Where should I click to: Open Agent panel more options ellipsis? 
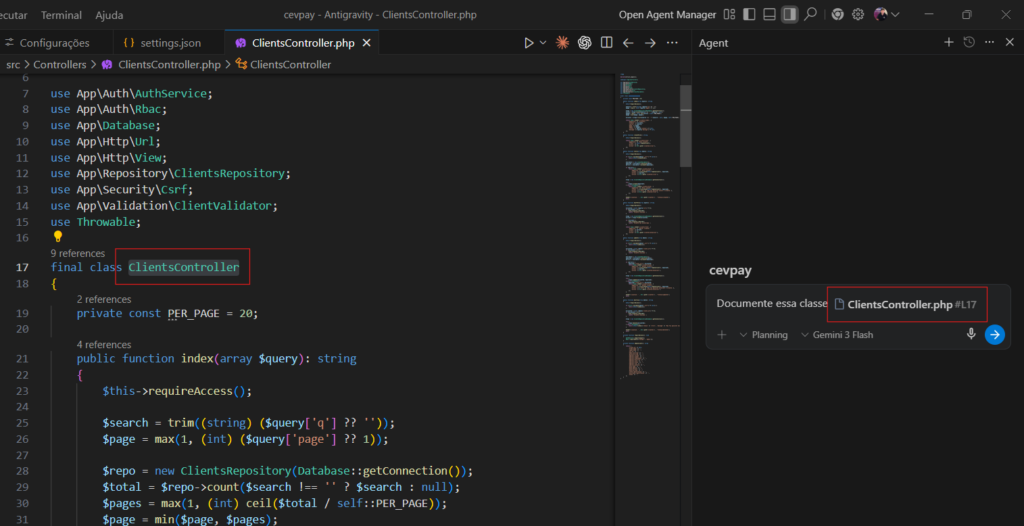[x=989, y=42]
